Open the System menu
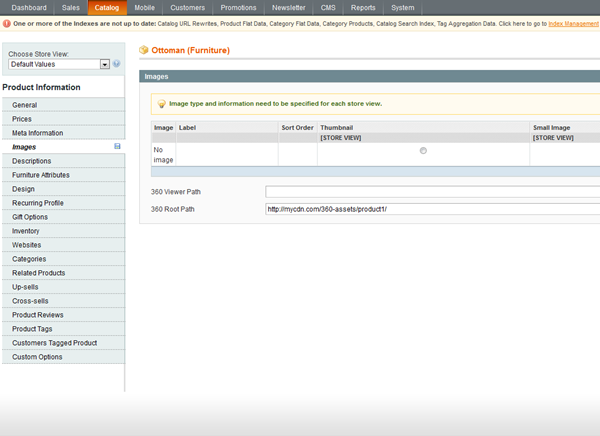 tap(403, 7)
